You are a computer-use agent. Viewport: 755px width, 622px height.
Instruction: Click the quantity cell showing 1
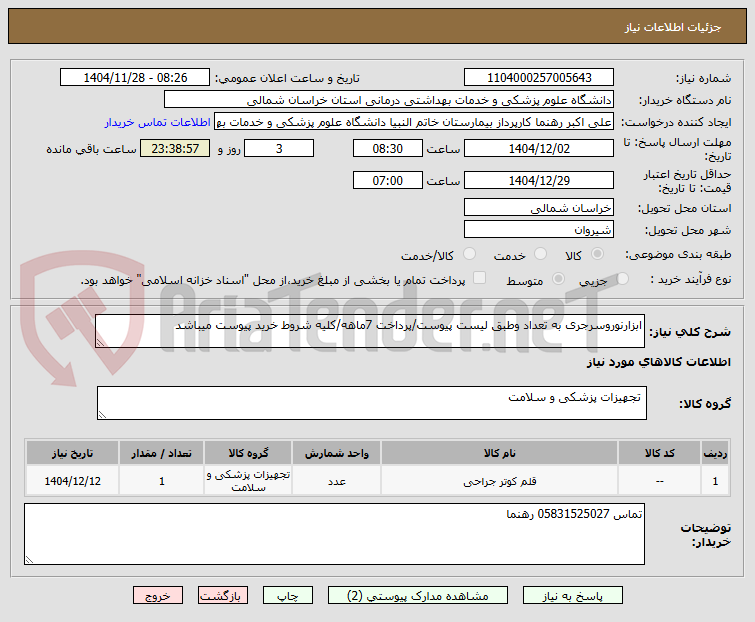click(x=161, y=481)
